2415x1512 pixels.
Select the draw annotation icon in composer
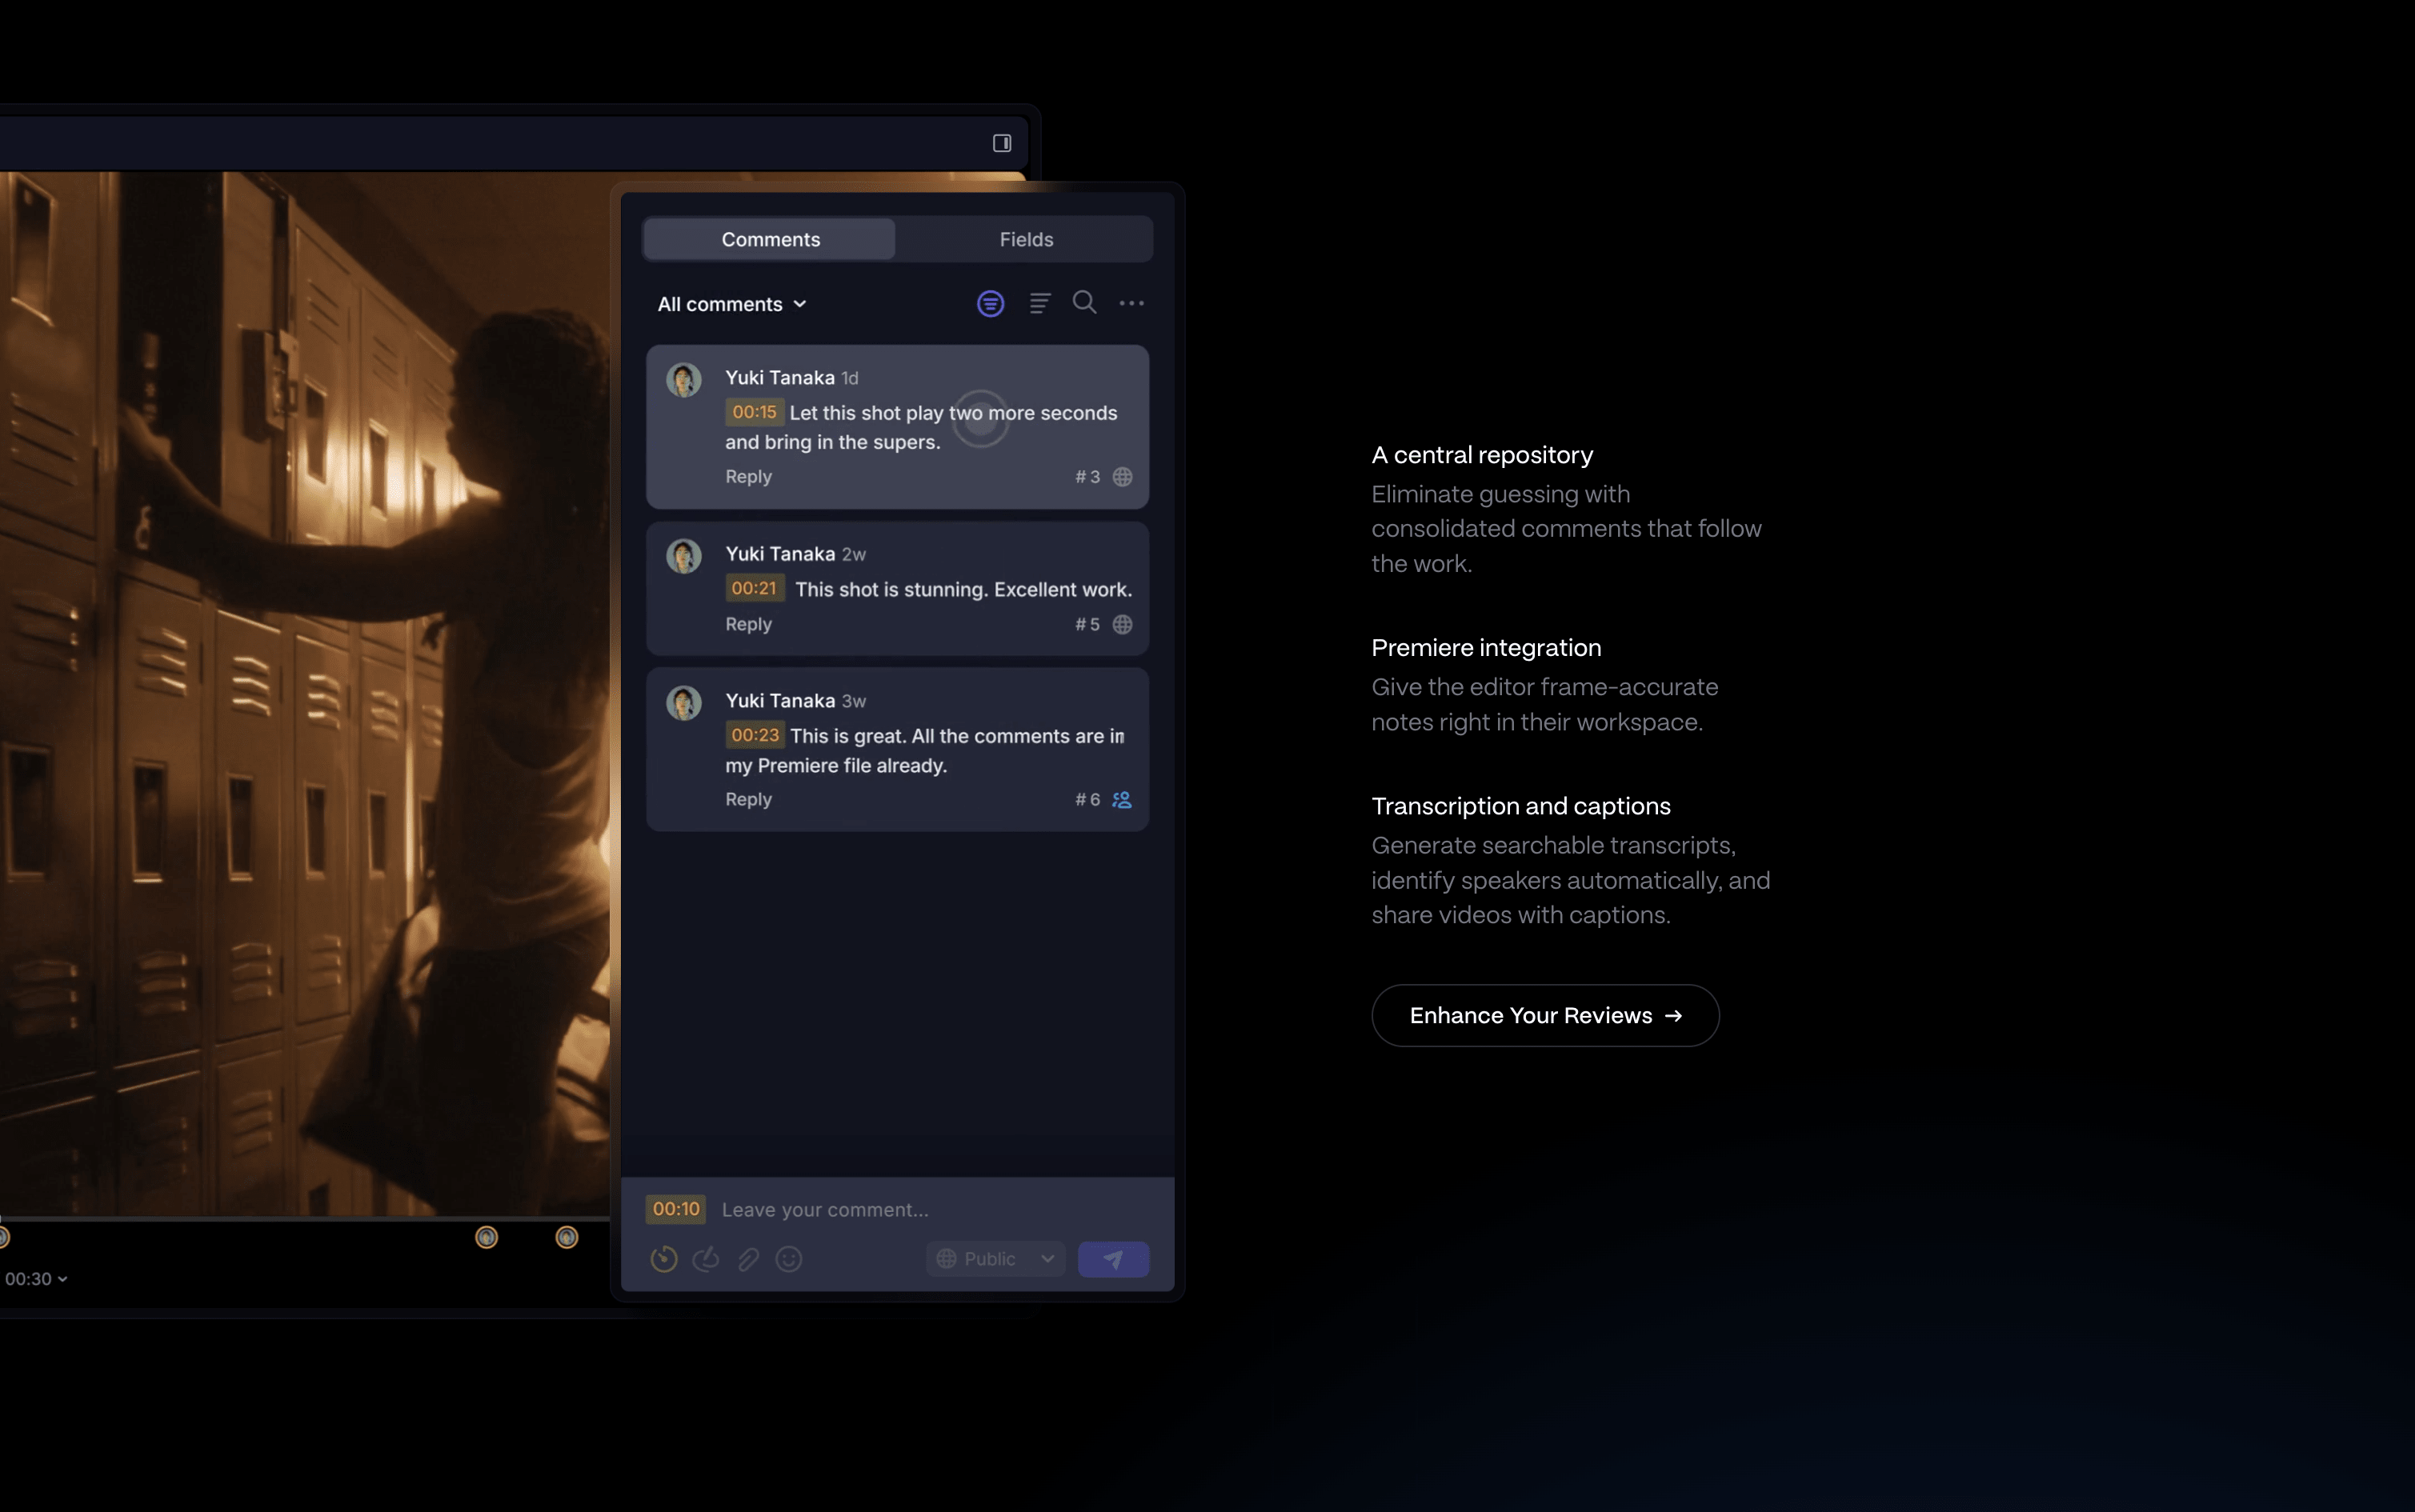pyautogui.click(x=706, y=1259)
